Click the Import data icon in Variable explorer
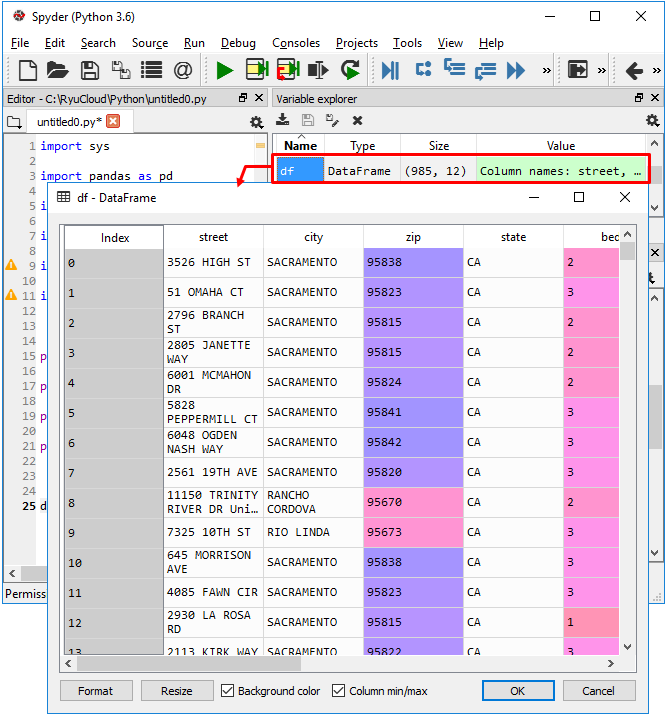The image size is (669, 716). point(283,120)
